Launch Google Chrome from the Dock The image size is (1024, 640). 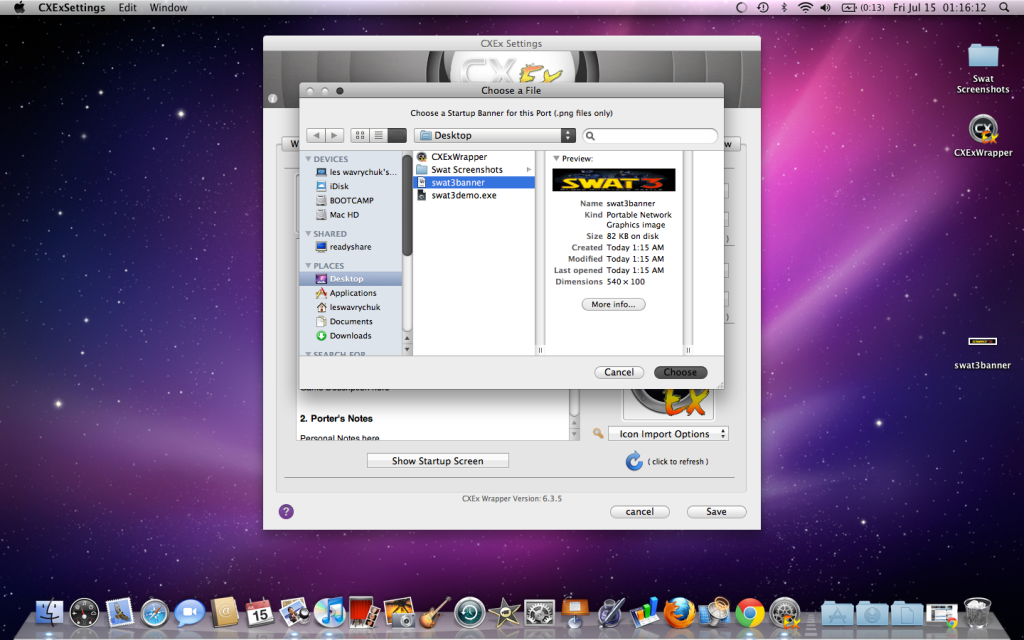750,613
